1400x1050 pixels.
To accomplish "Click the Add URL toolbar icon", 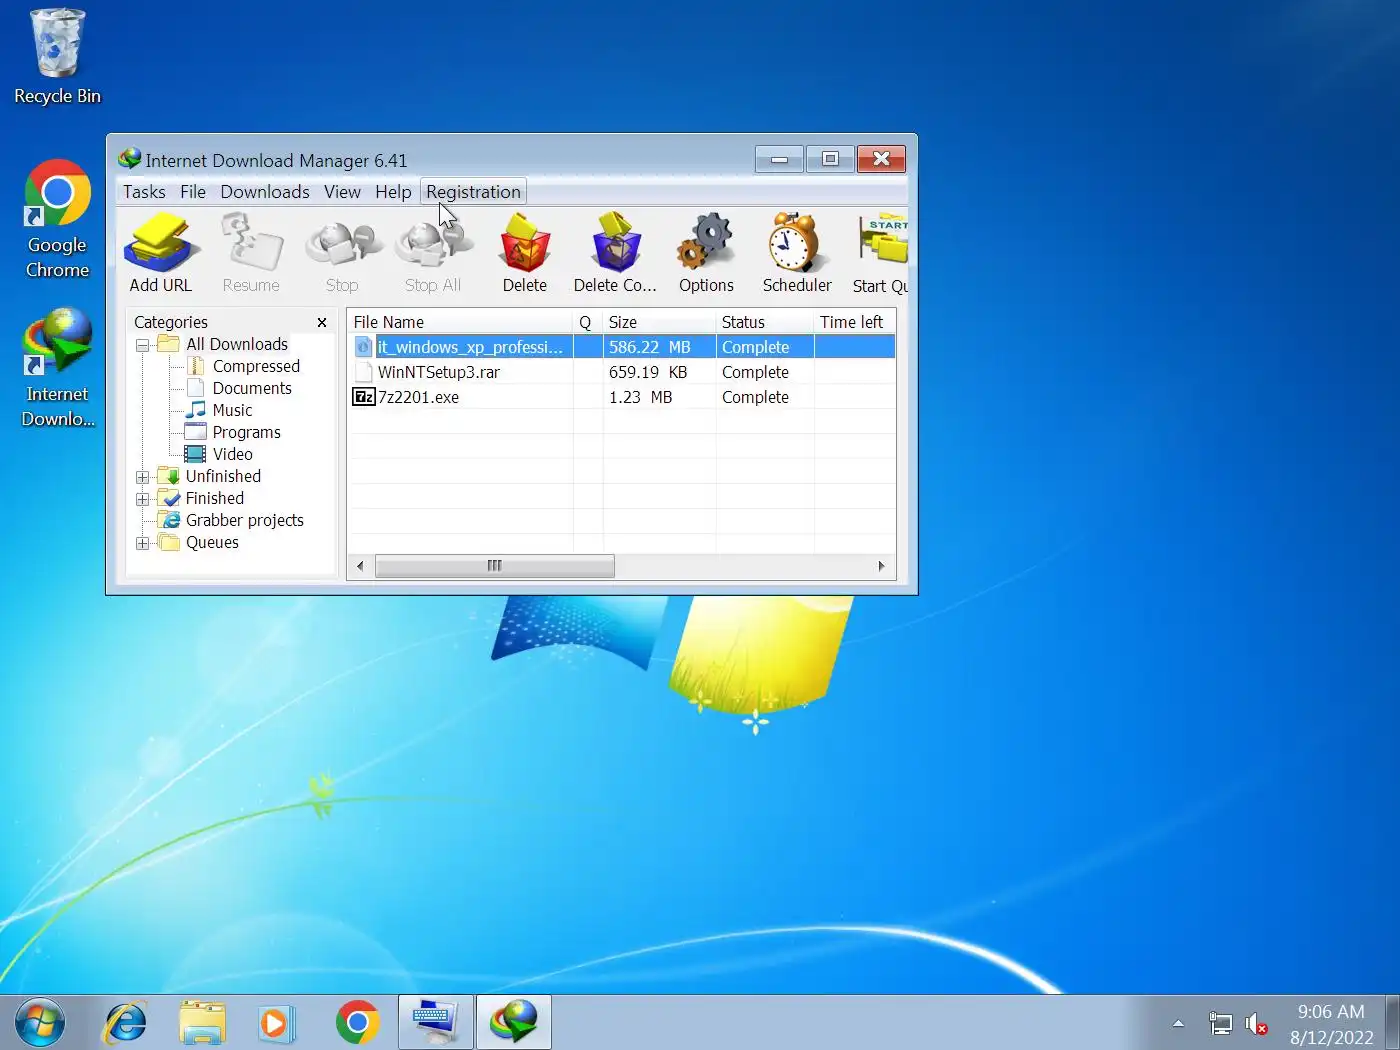I will (x=160, y=253).
